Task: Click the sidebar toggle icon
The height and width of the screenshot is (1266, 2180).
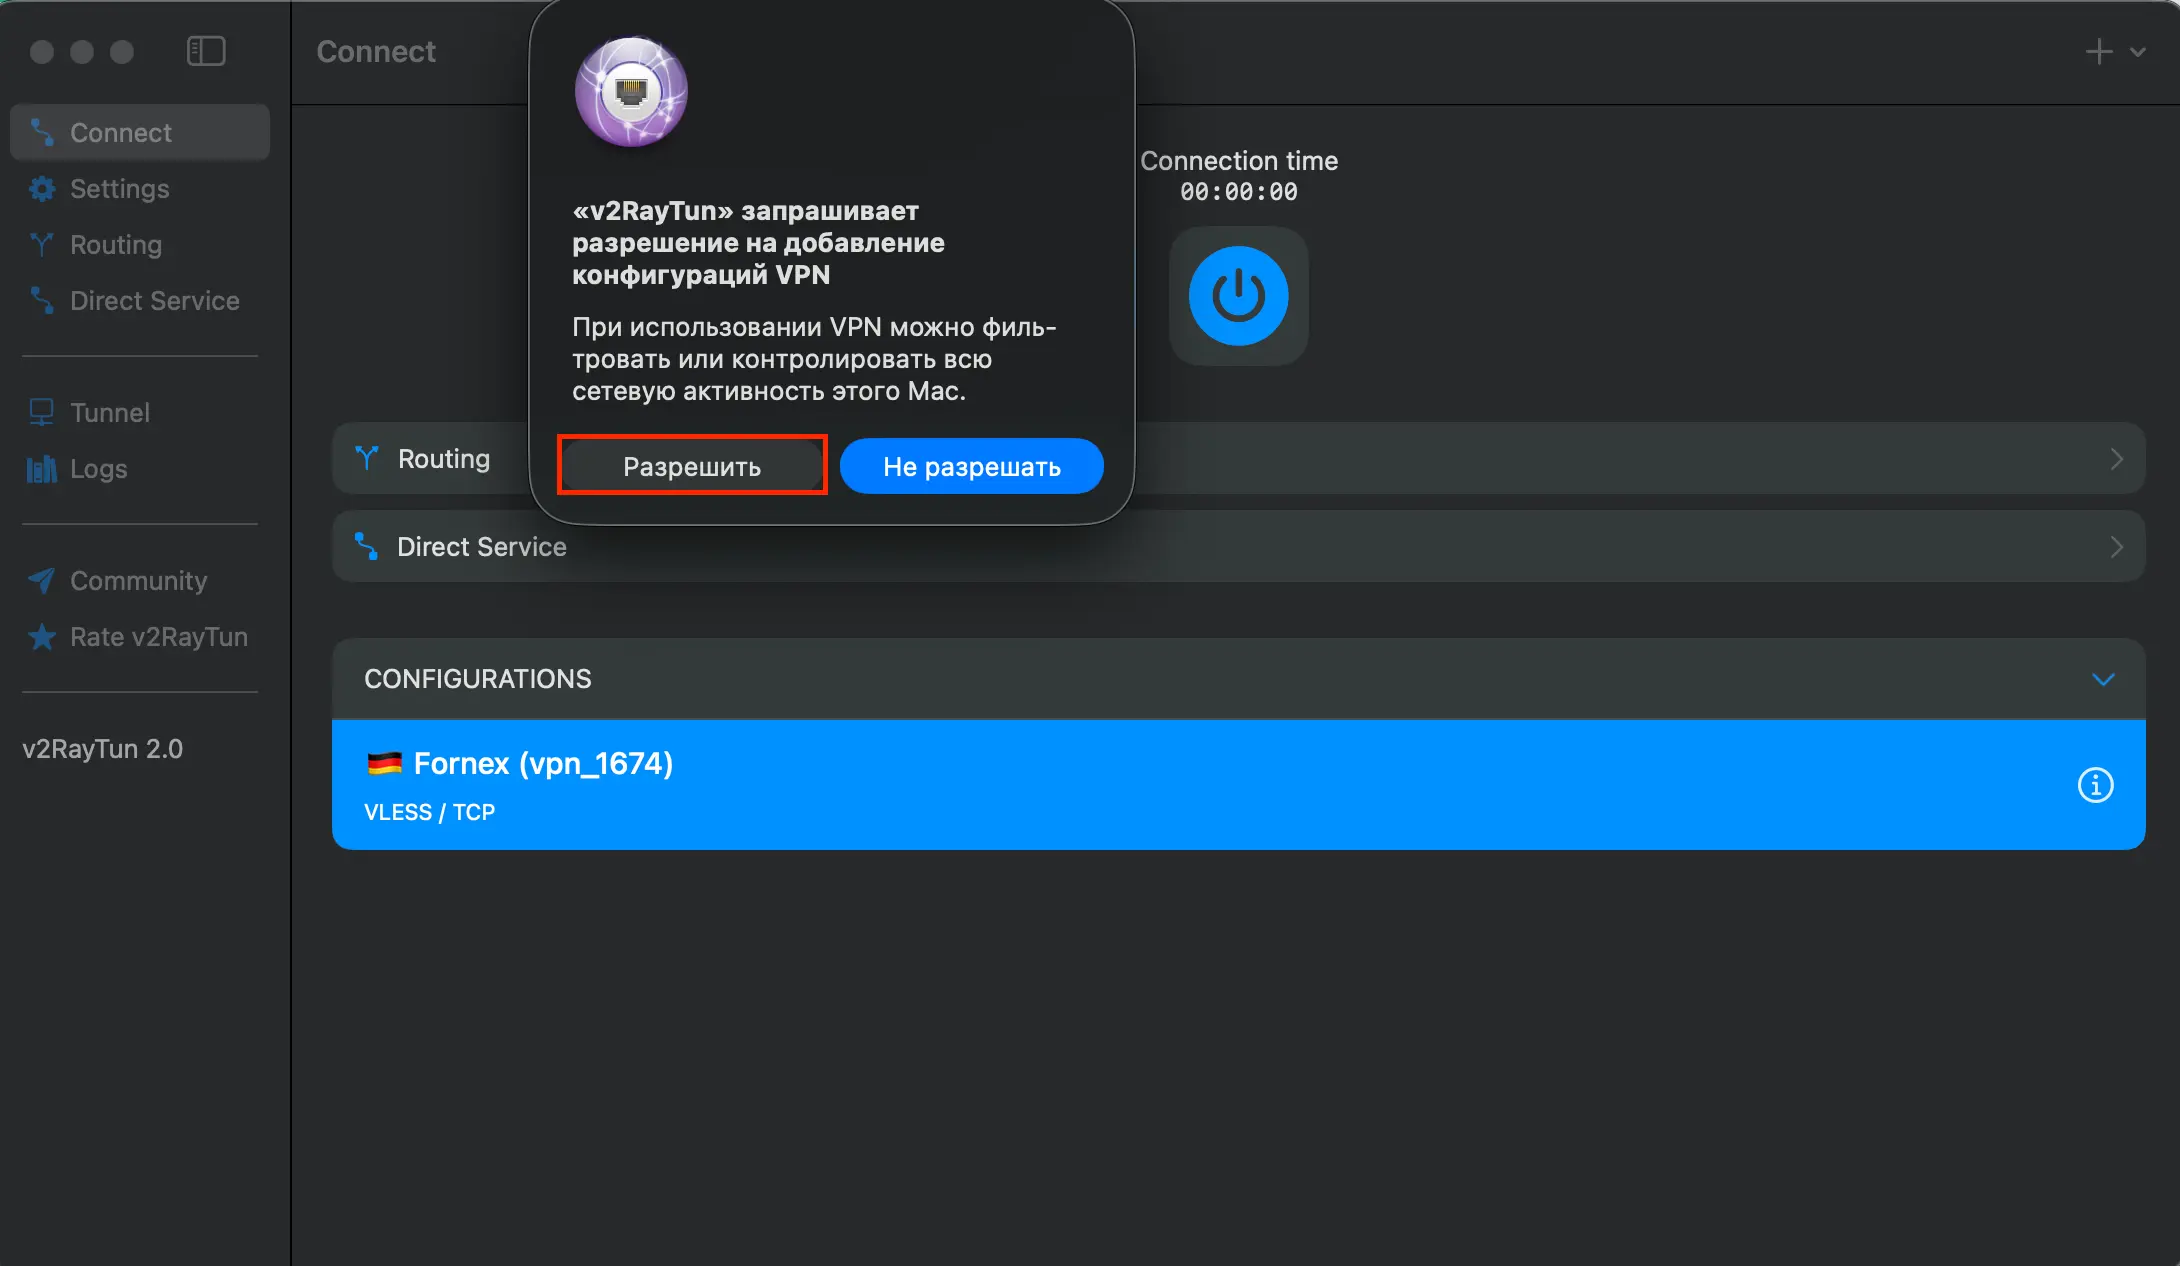Action: point(206,51)
